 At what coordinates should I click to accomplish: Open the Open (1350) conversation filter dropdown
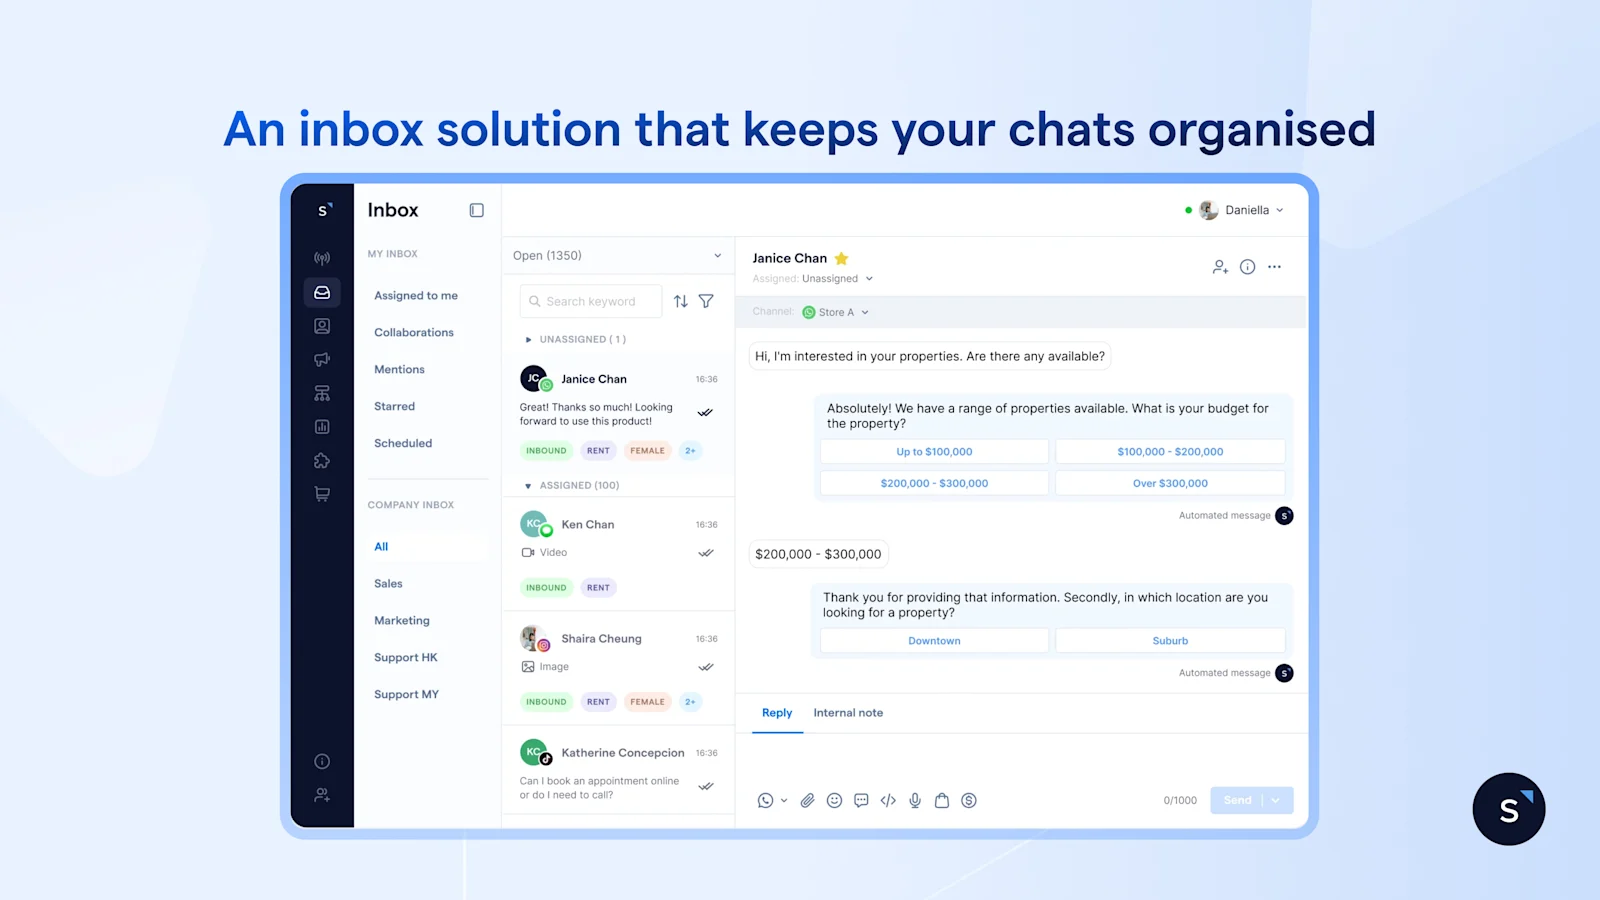click(617, 255)
